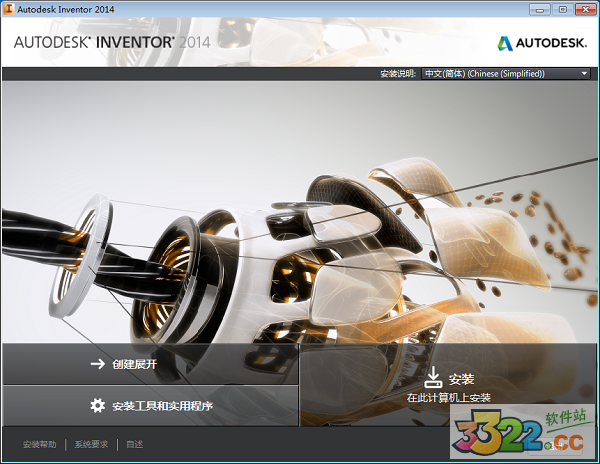Click the download icon beside 安装

coord(433,377)
